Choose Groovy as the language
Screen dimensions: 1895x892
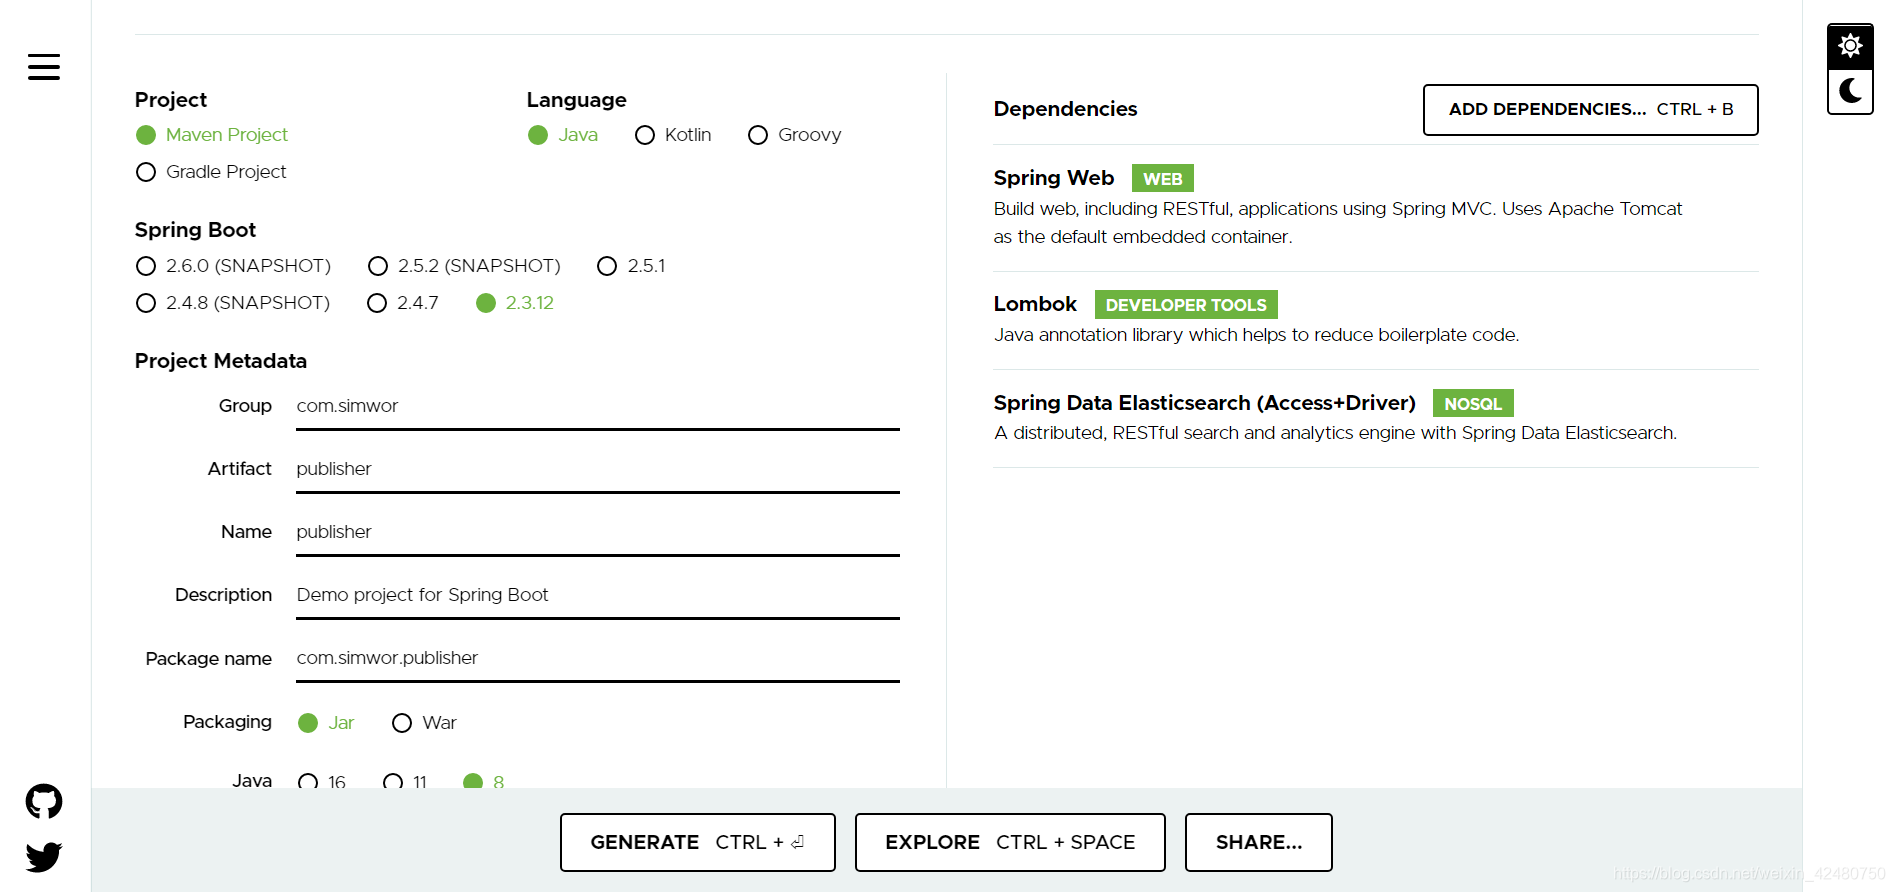[795, 135]
